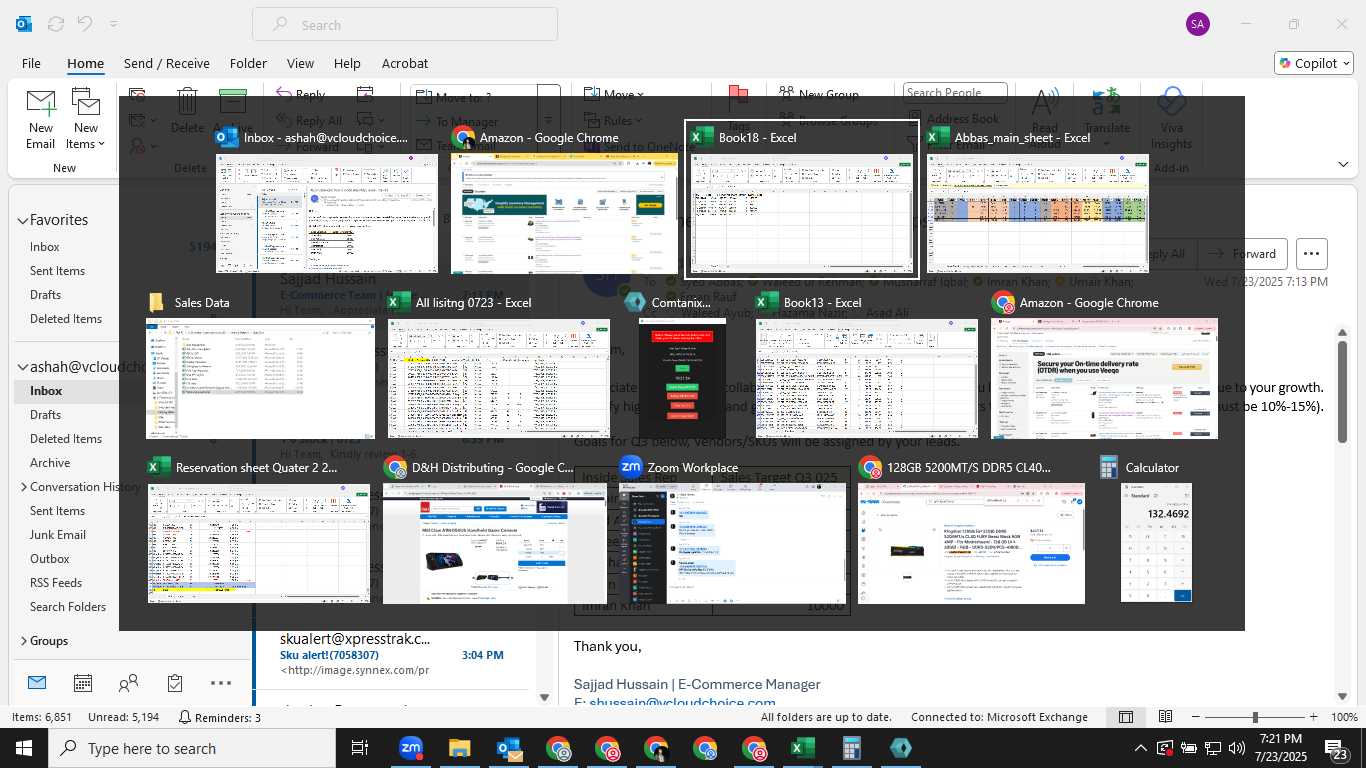Select the Inbox Outlook window thumbnail
The width and height of the screenshot is (1366, 768).
[327, 200]
